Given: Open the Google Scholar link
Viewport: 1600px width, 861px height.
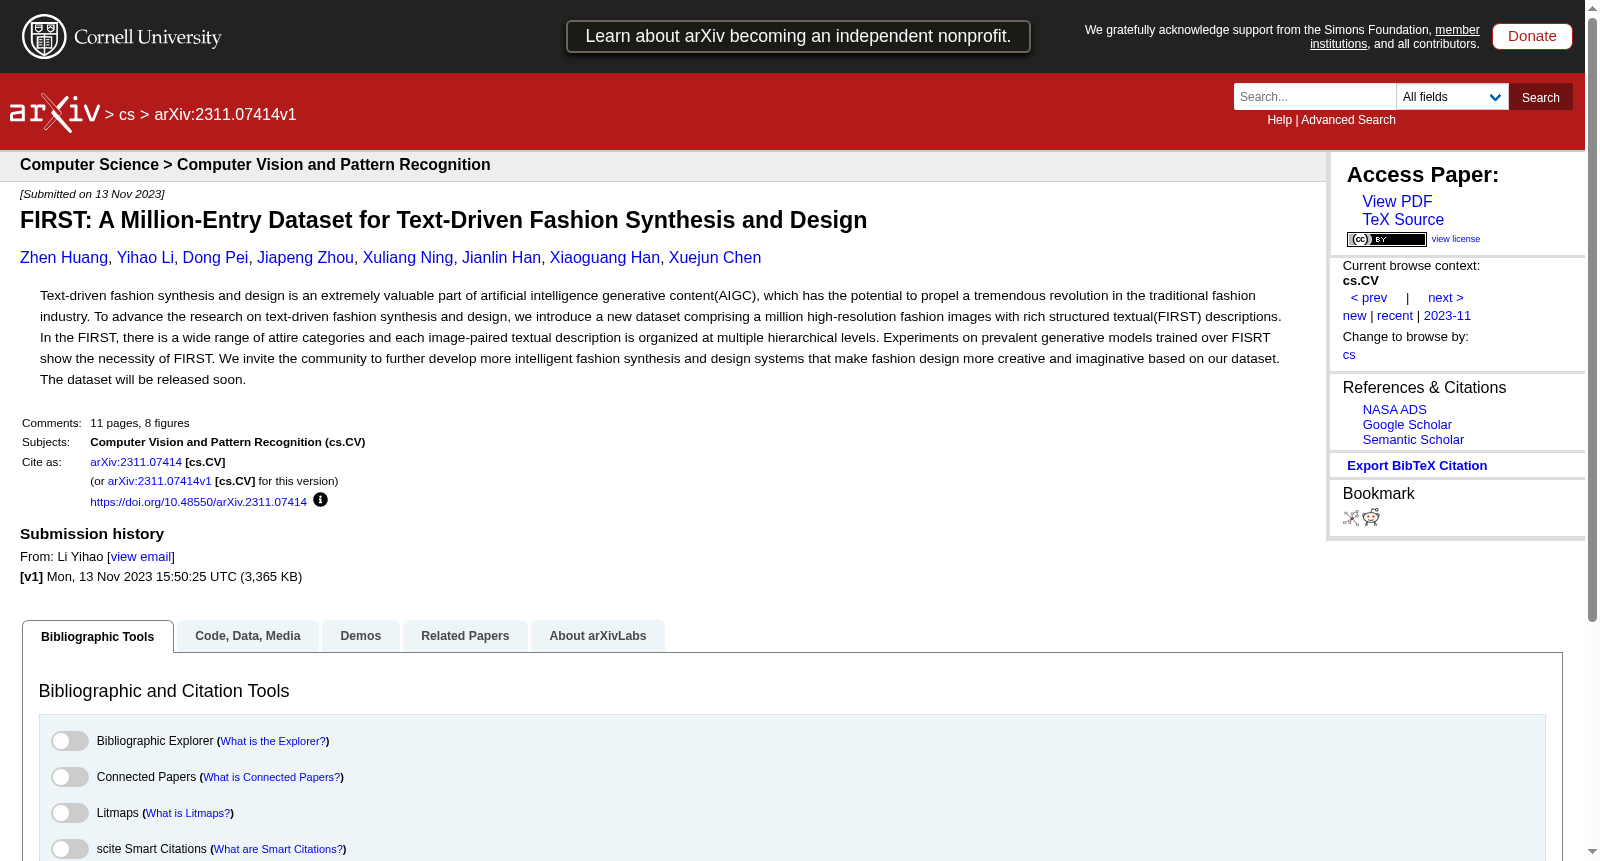Looking at the screenshot, I should pos(1407,424).
